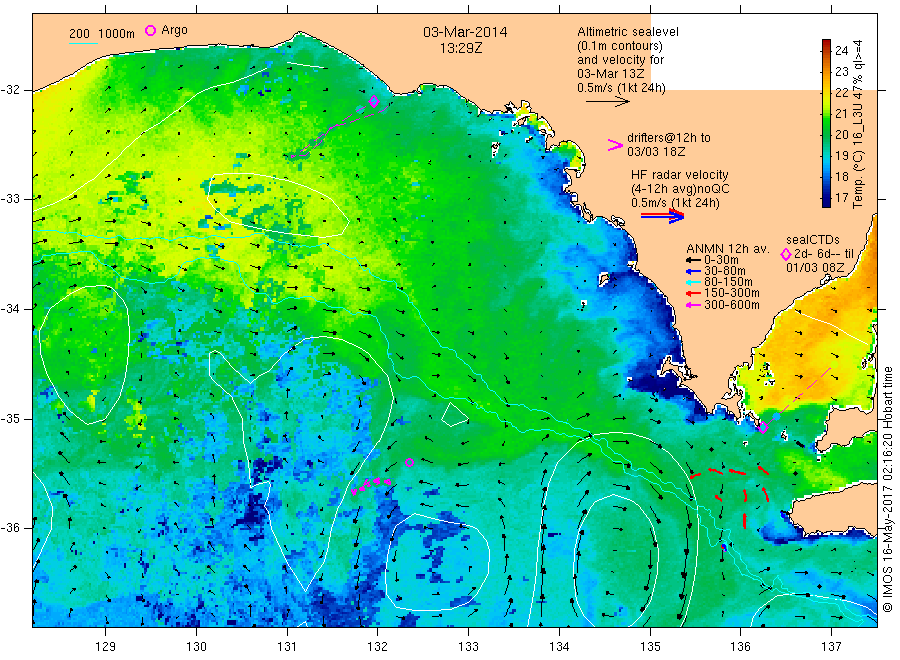Click the '01/03 08Z' sealCTD time text
Image resolution: width=900 pixels, height=660 pixels.
click(815, 268)
